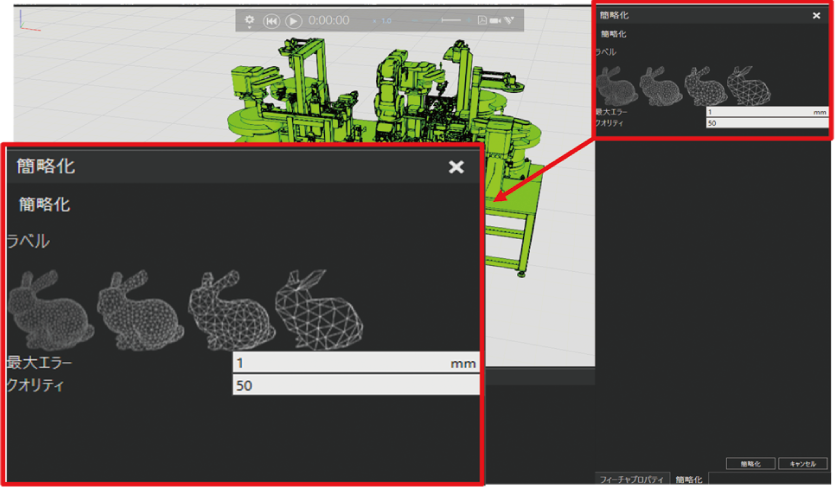Click the video camera record icon

pyautogui.click(x=497, y=20)
